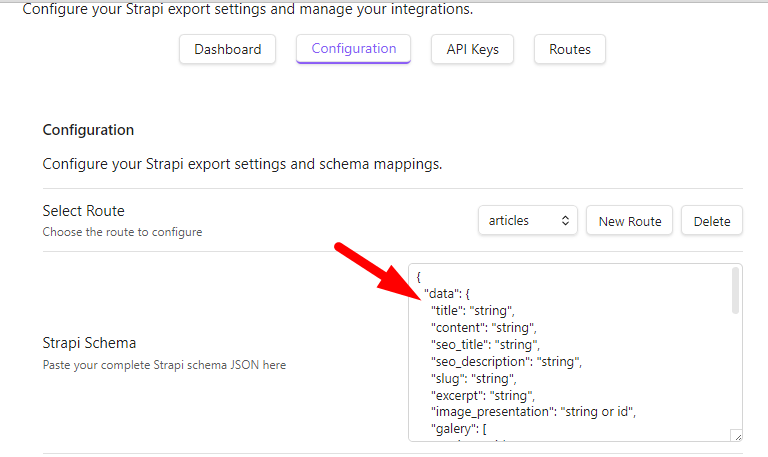Image resolution: width=768 pixels, height=457 pixels.
Task: Click 'Paste your complete Strapi schema JSON here'
Action: tap(164, 365)
